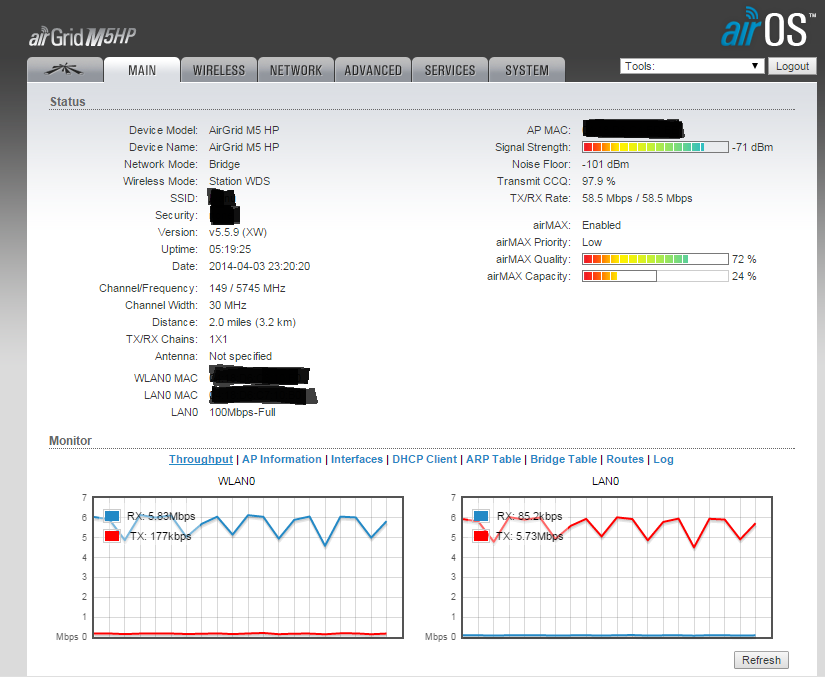
Task: Select the Device Name value "AirGrid M5 HP"
Action: click(x=244, y=147)
